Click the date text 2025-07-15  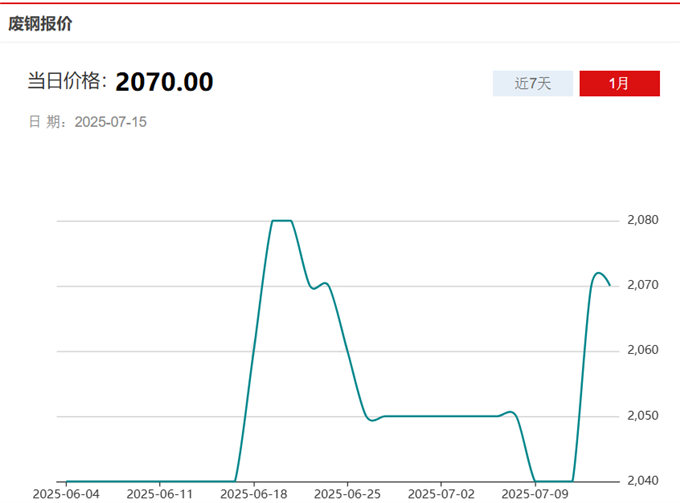(x=111, y=122)
